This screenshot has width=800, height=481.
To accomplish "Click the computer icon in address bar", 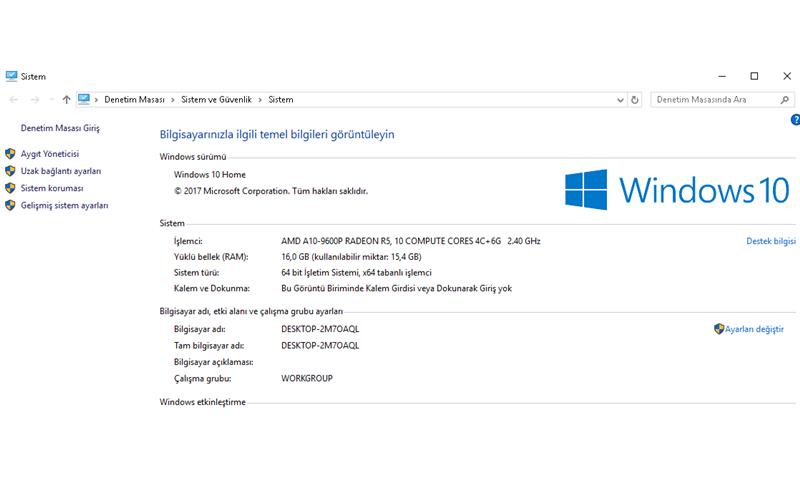I will click(85, 100).
